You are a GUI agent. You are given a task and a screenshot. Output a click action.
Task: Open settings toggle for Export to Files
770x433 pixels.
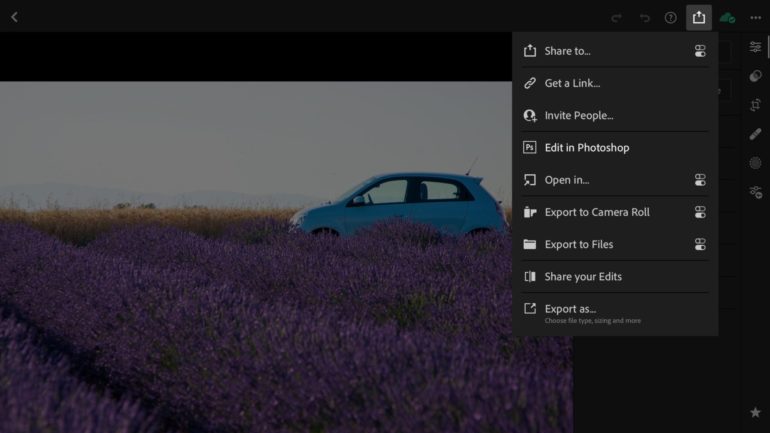coord(700,244)
